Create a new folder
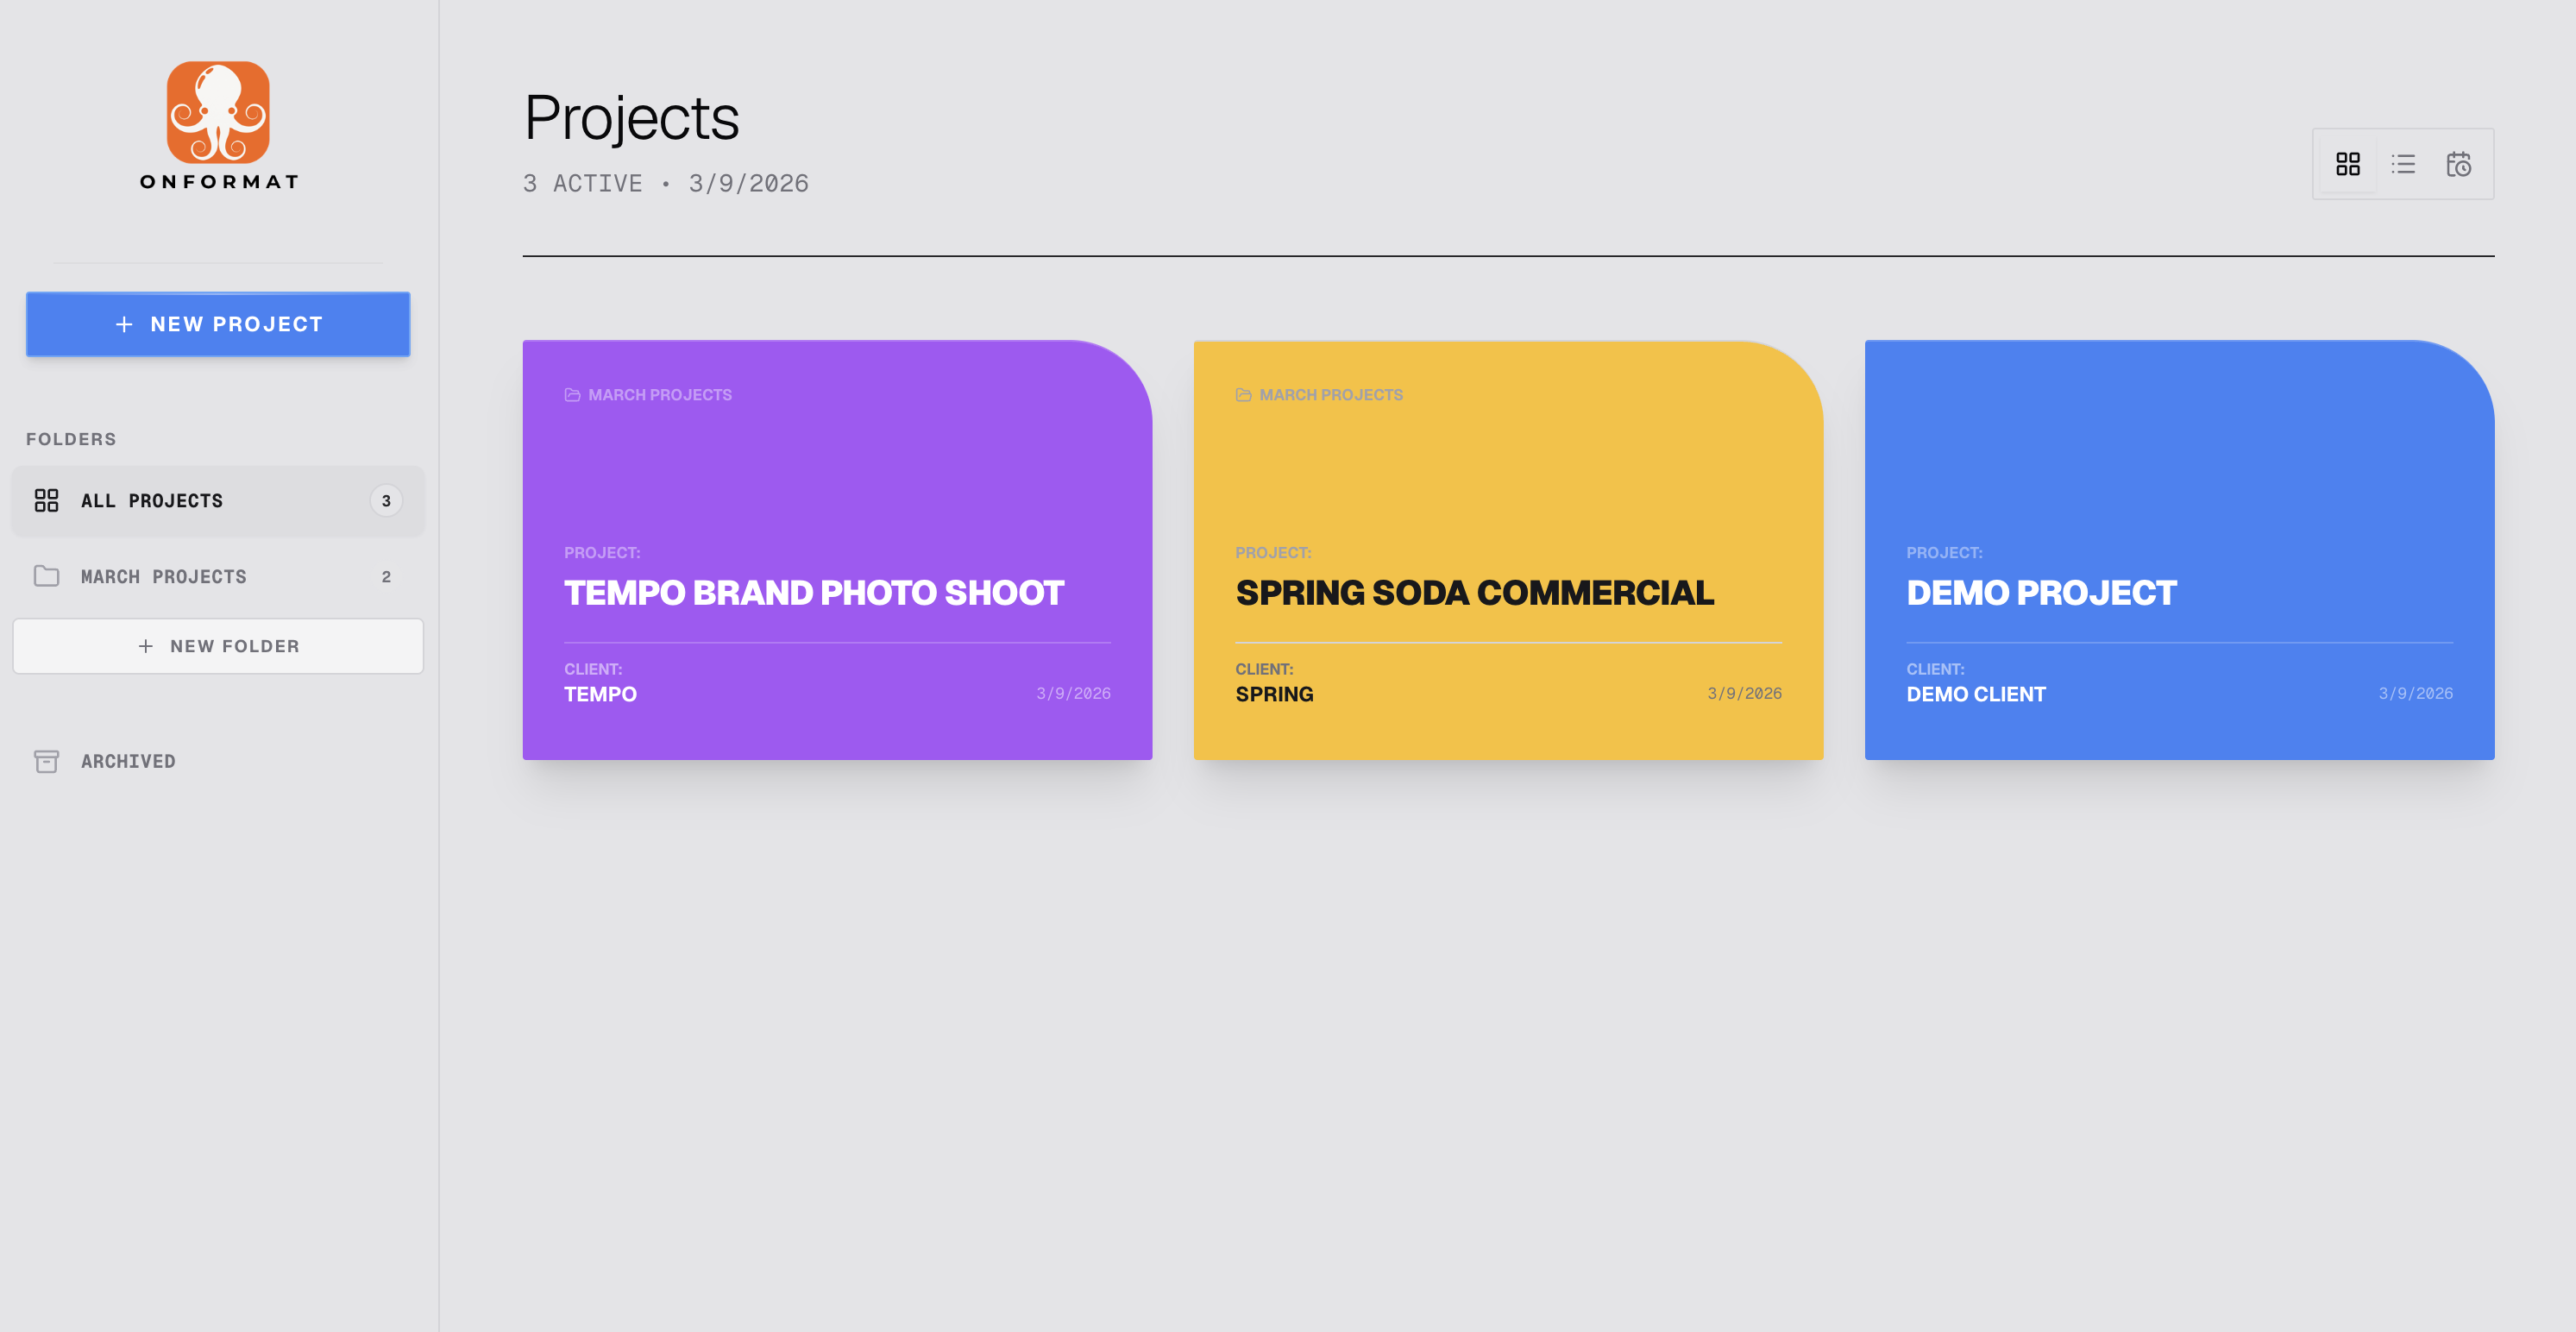This screenshot has height=1332, width=2576. tap(218, 646)
